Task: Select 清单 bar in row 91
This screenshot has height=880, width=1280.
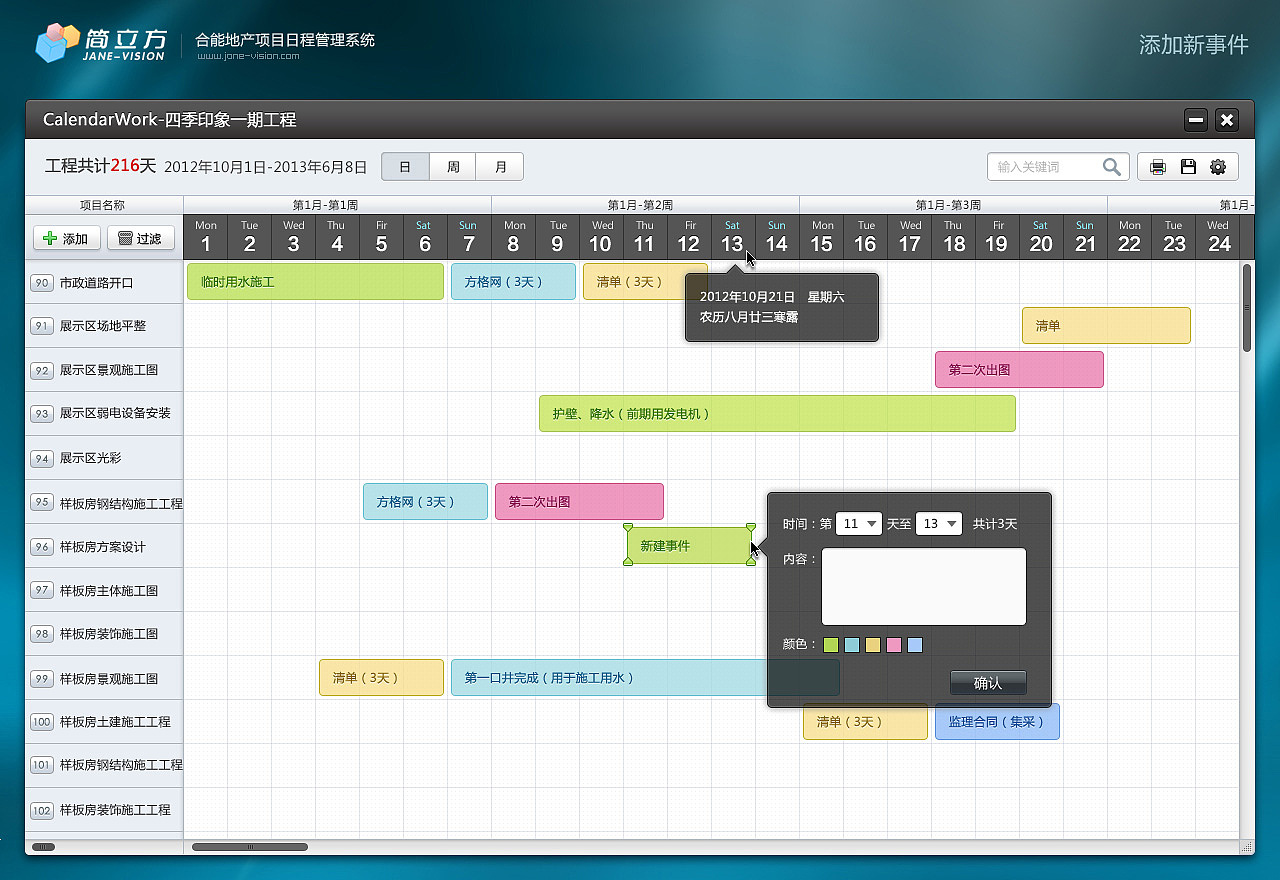Action: click(1106, 325)
